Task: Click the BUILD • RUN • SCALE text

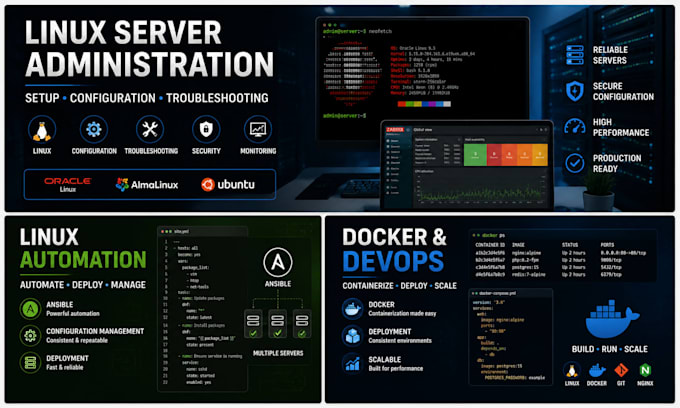Action: click(x=609, y=349)
